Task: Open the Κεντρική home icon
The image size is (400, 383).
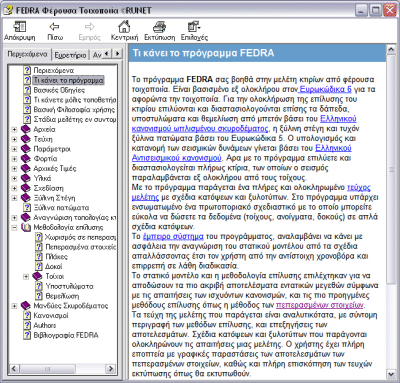Action: click(124, 26)
